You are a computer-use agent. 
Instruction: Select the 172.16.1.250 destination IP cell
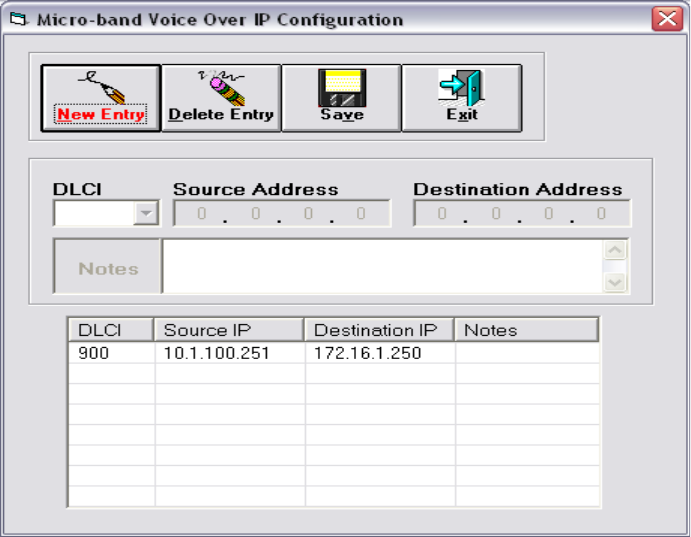[x=379, y=353]
